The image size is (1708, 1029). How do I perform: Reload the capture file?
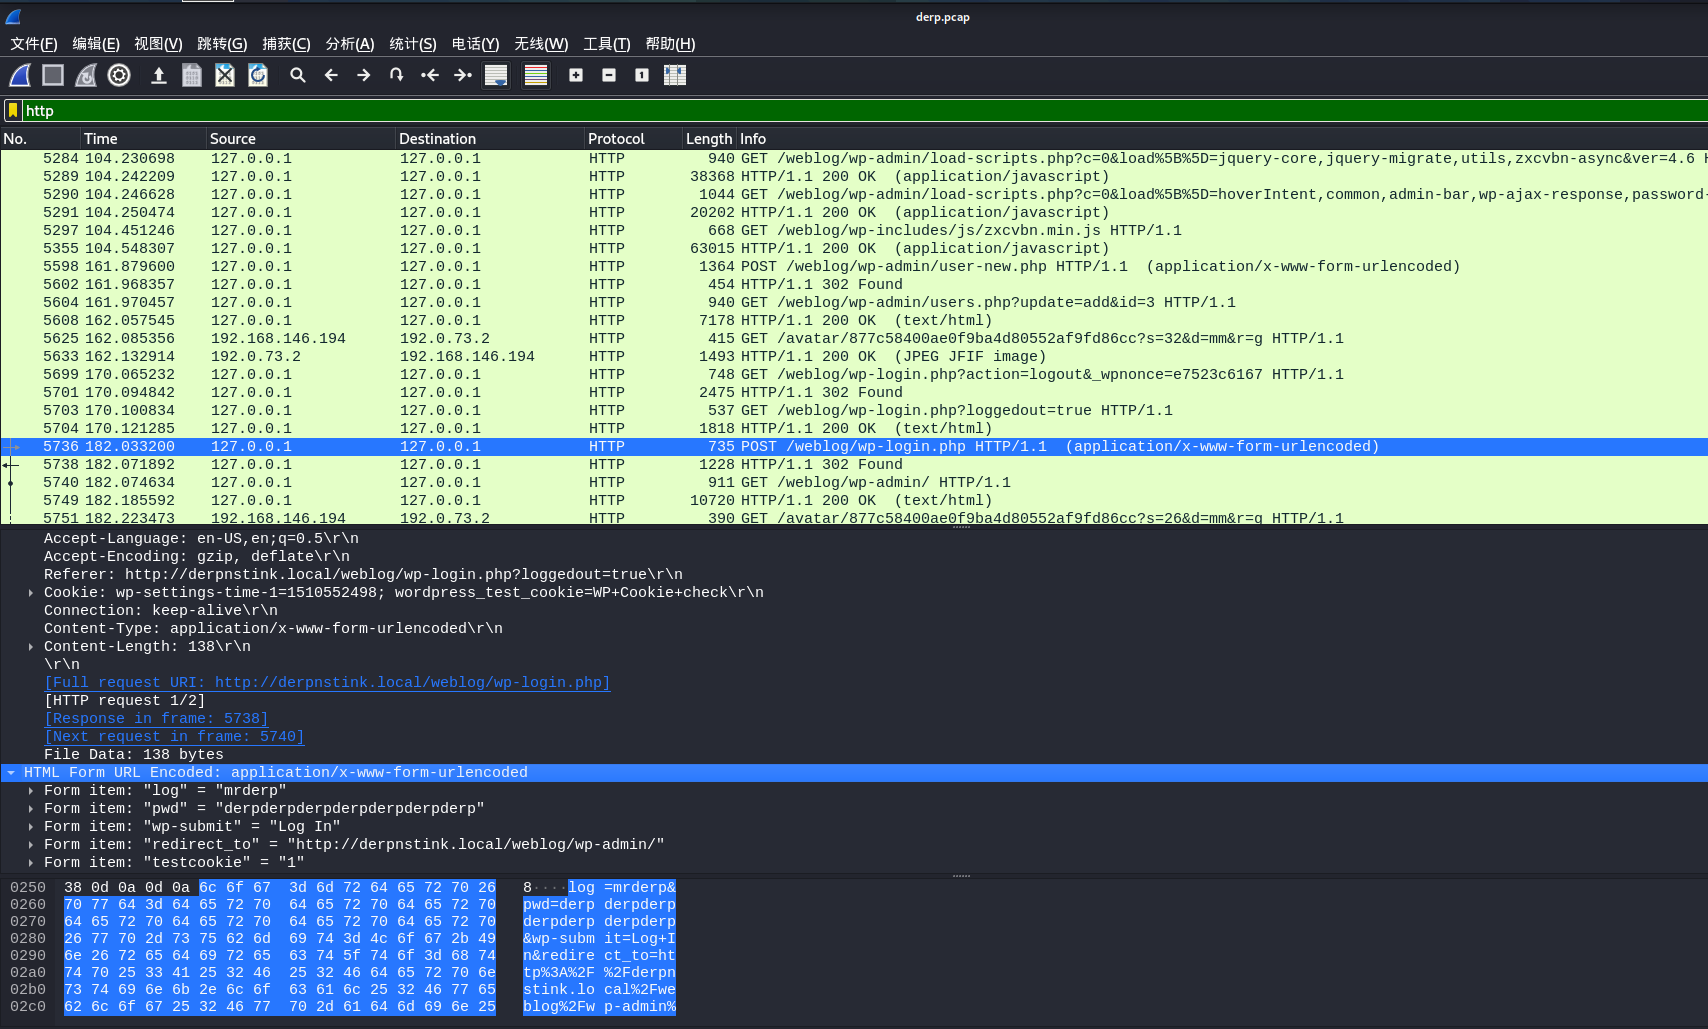click(258, 75)
